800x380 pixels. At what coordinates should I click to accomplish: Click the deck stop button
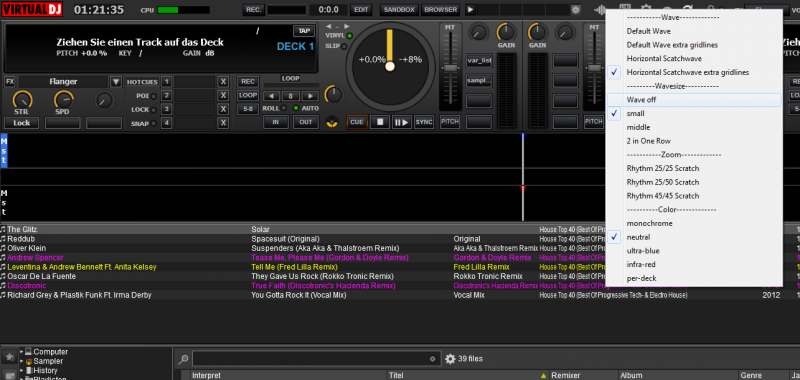point(380,122)
